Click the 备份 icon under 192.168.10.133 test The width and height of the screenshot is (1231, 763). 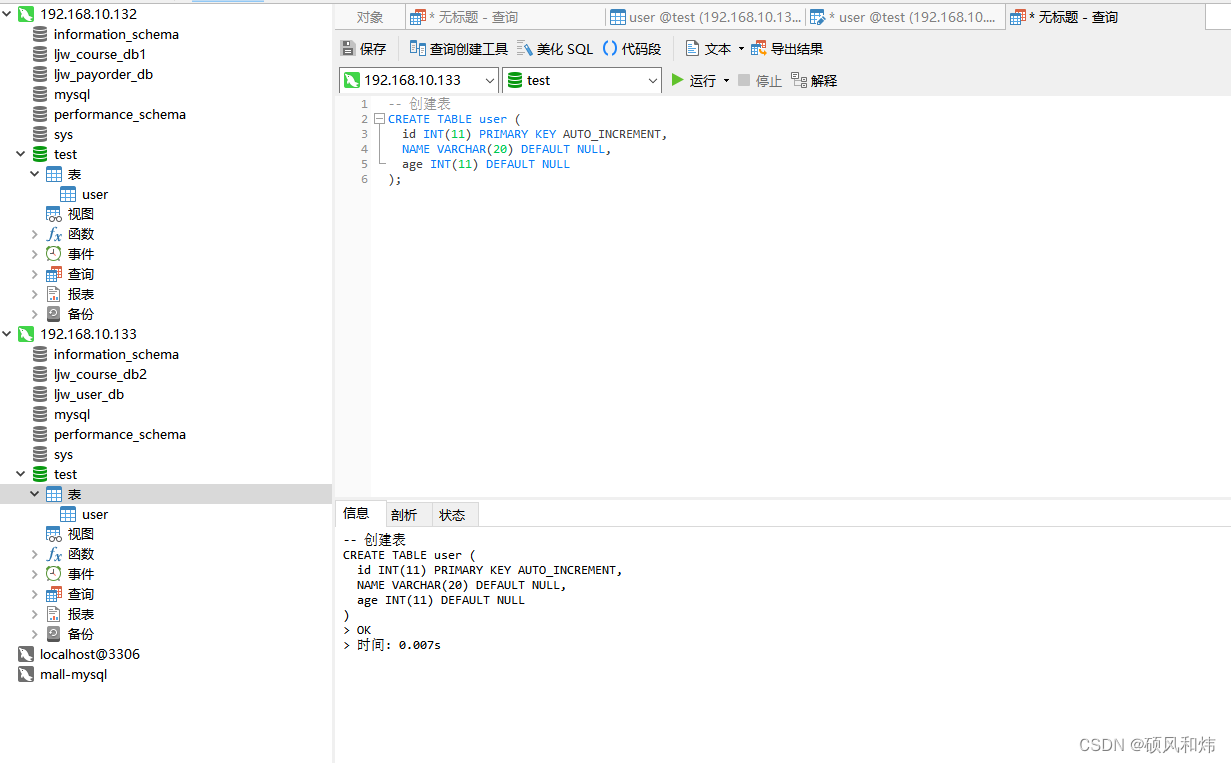(x=54, y=634)
